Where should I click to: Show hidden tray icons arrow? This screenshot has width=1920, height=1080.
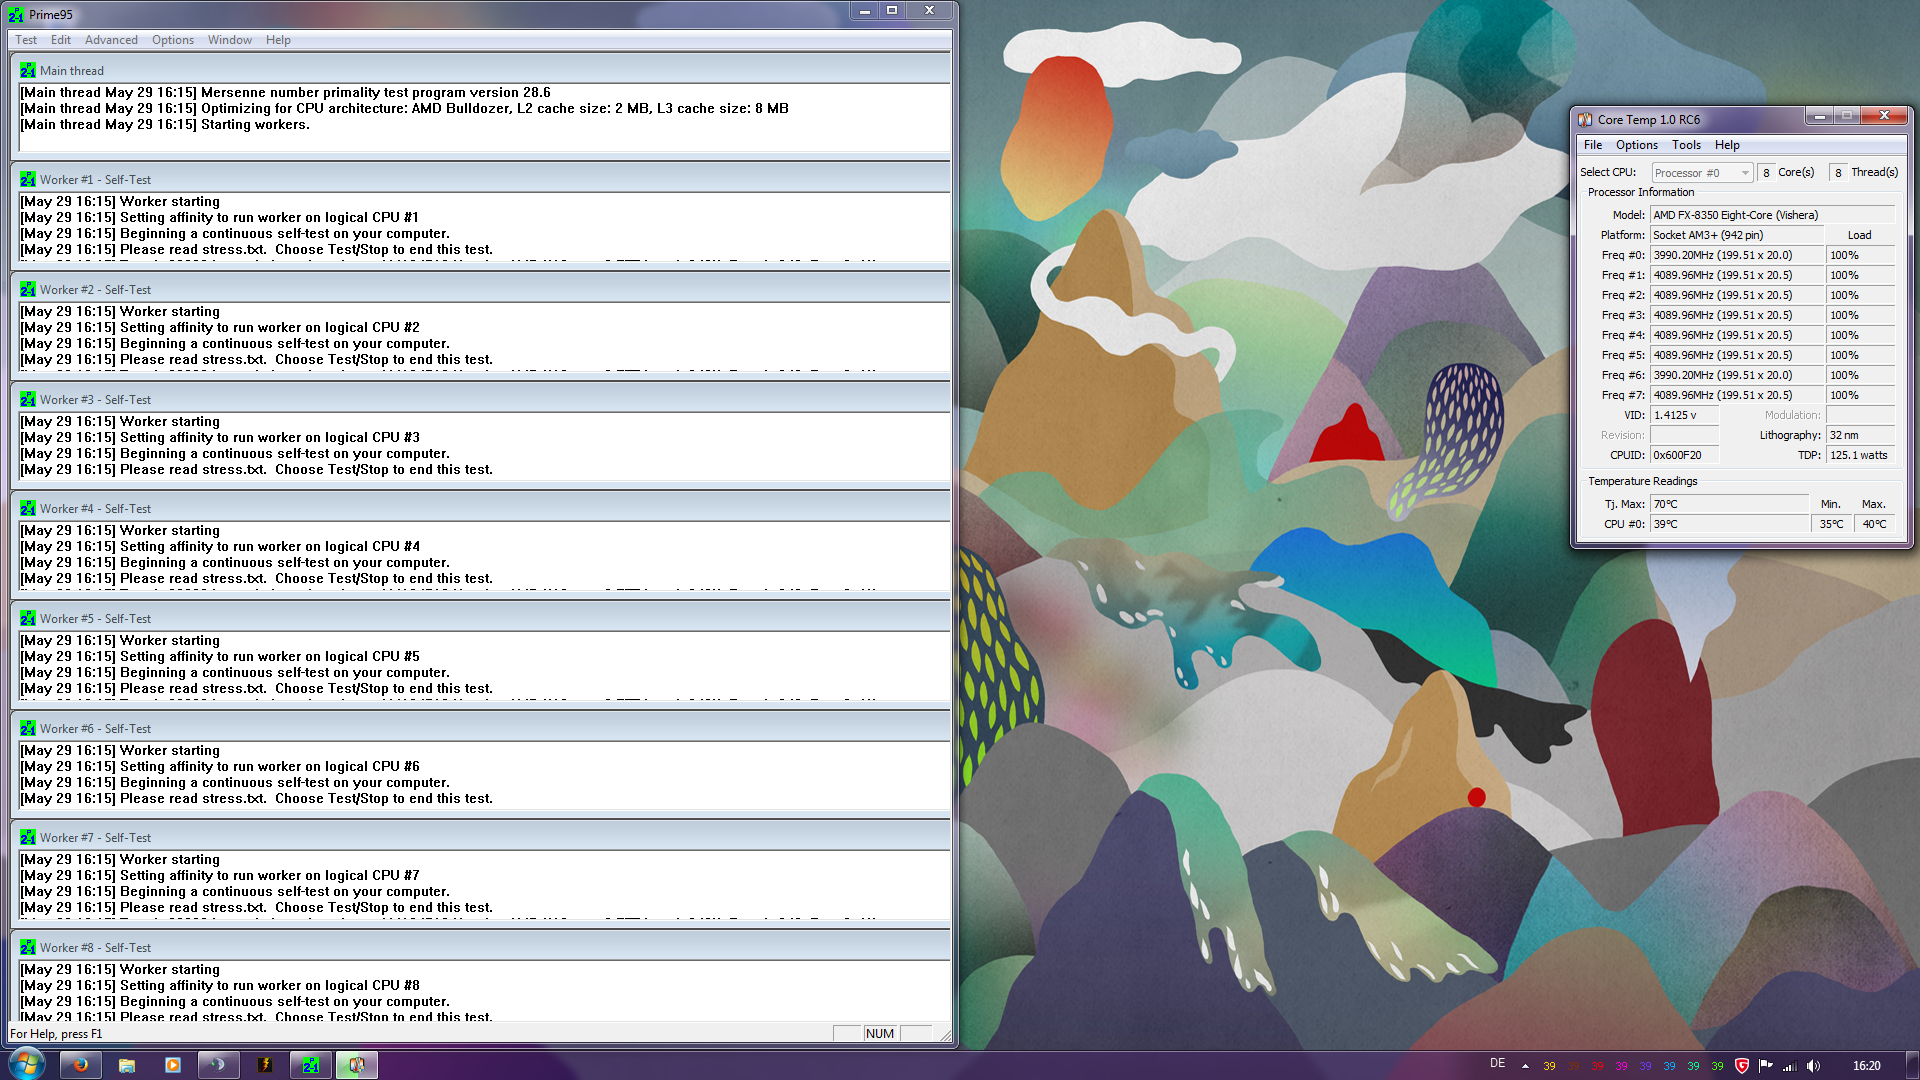1525,1066
